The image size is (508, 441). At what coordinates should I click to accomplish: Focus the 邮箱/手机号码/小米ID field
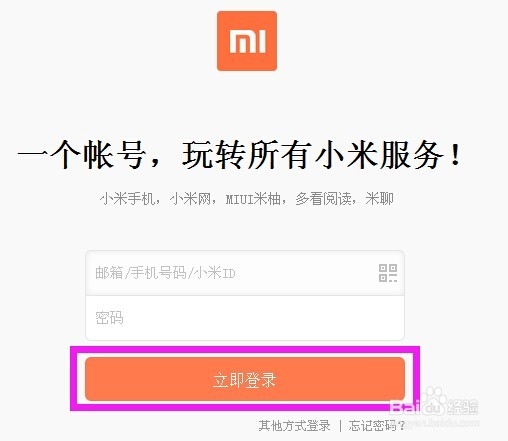tap(245, 273)
